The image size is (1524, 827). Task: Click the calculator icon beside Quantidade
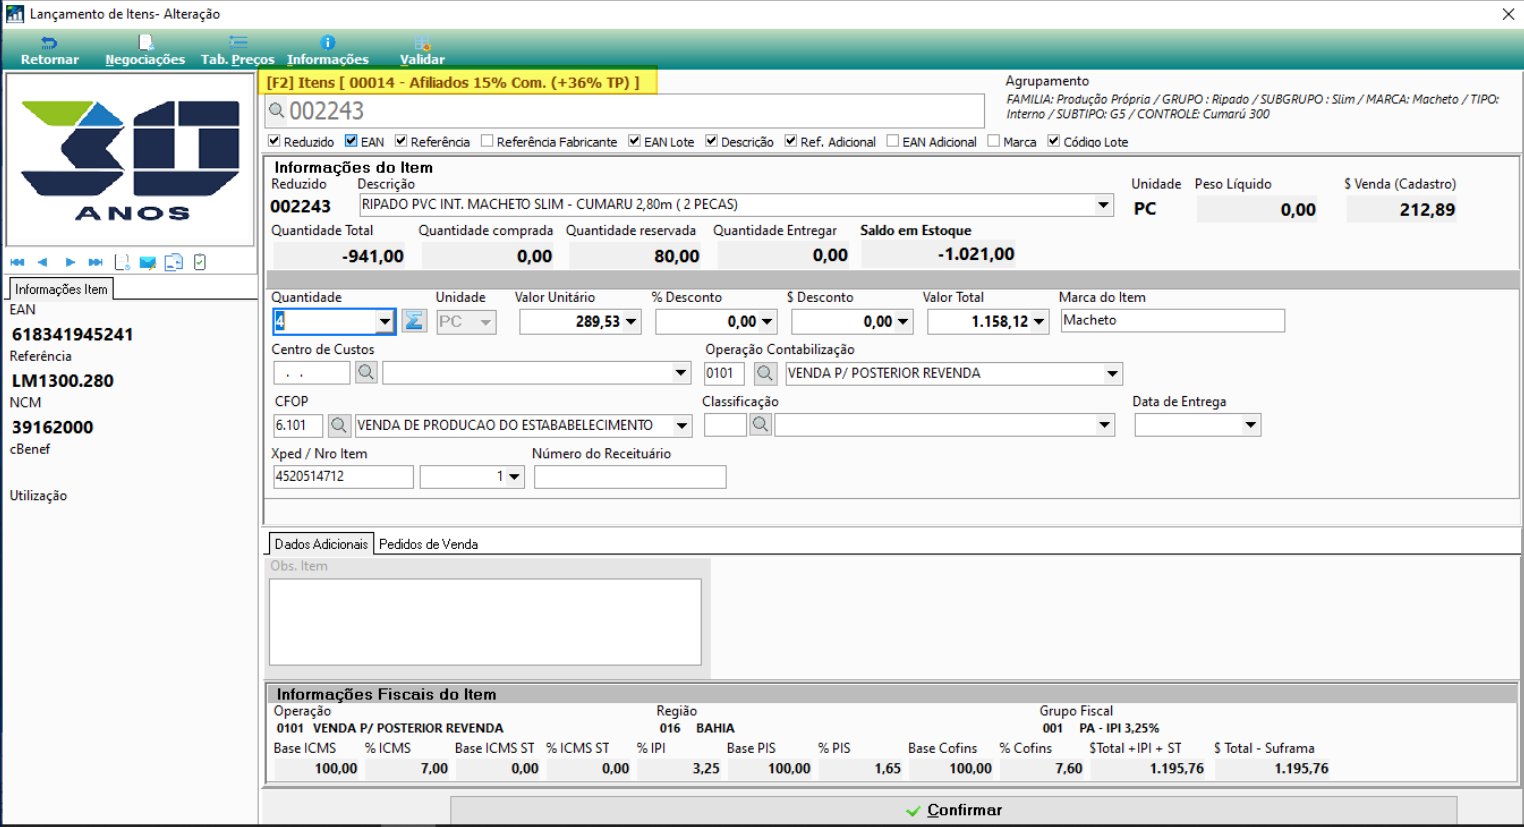[x=414, y=321]
